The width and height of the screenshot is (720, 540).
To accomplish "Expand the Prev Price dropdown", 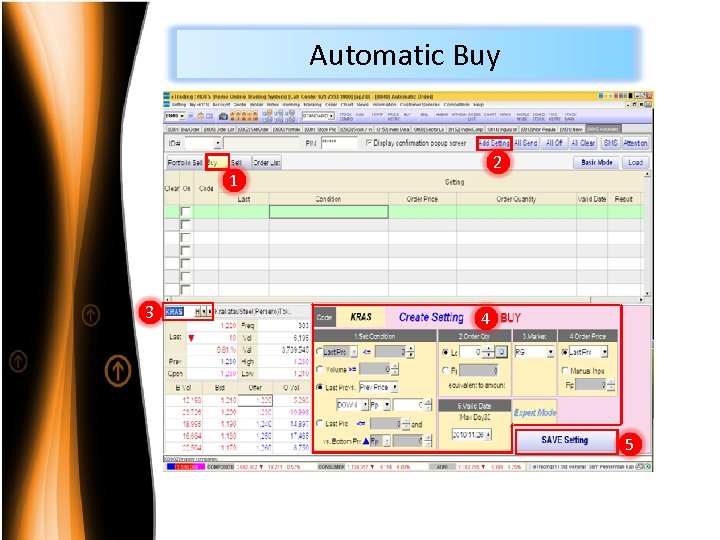I will (x=394, y=387).
